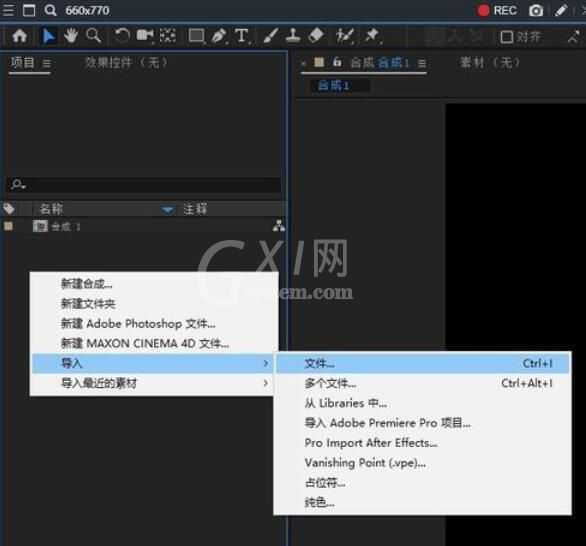
Task: Click the pencil annotate icon at top
Action: click(x=561, y=10)
